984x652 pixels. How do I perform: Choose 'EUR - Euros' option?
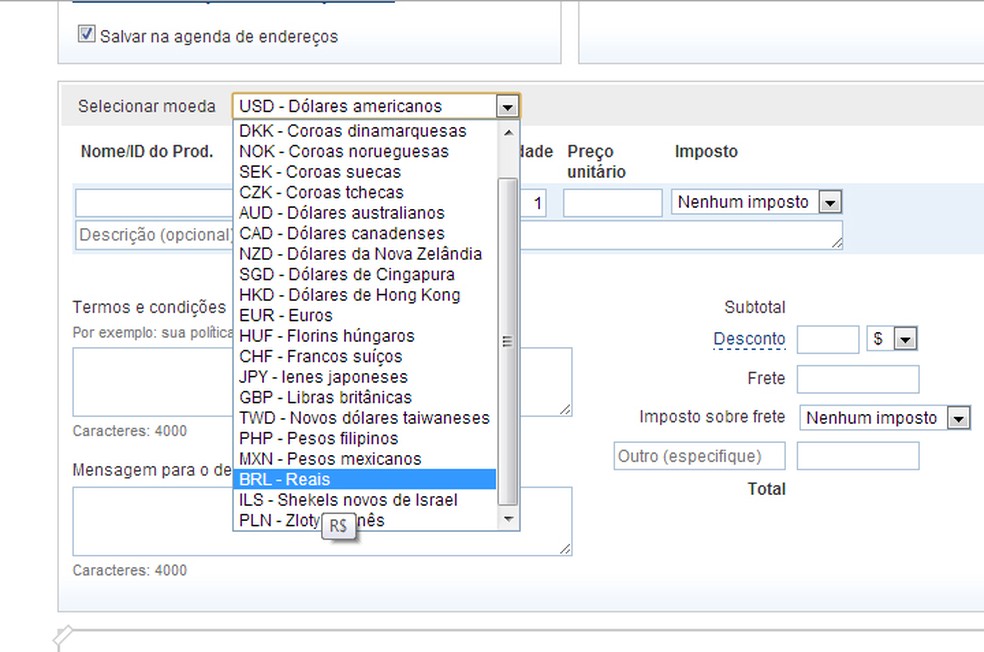click(364, 315)
